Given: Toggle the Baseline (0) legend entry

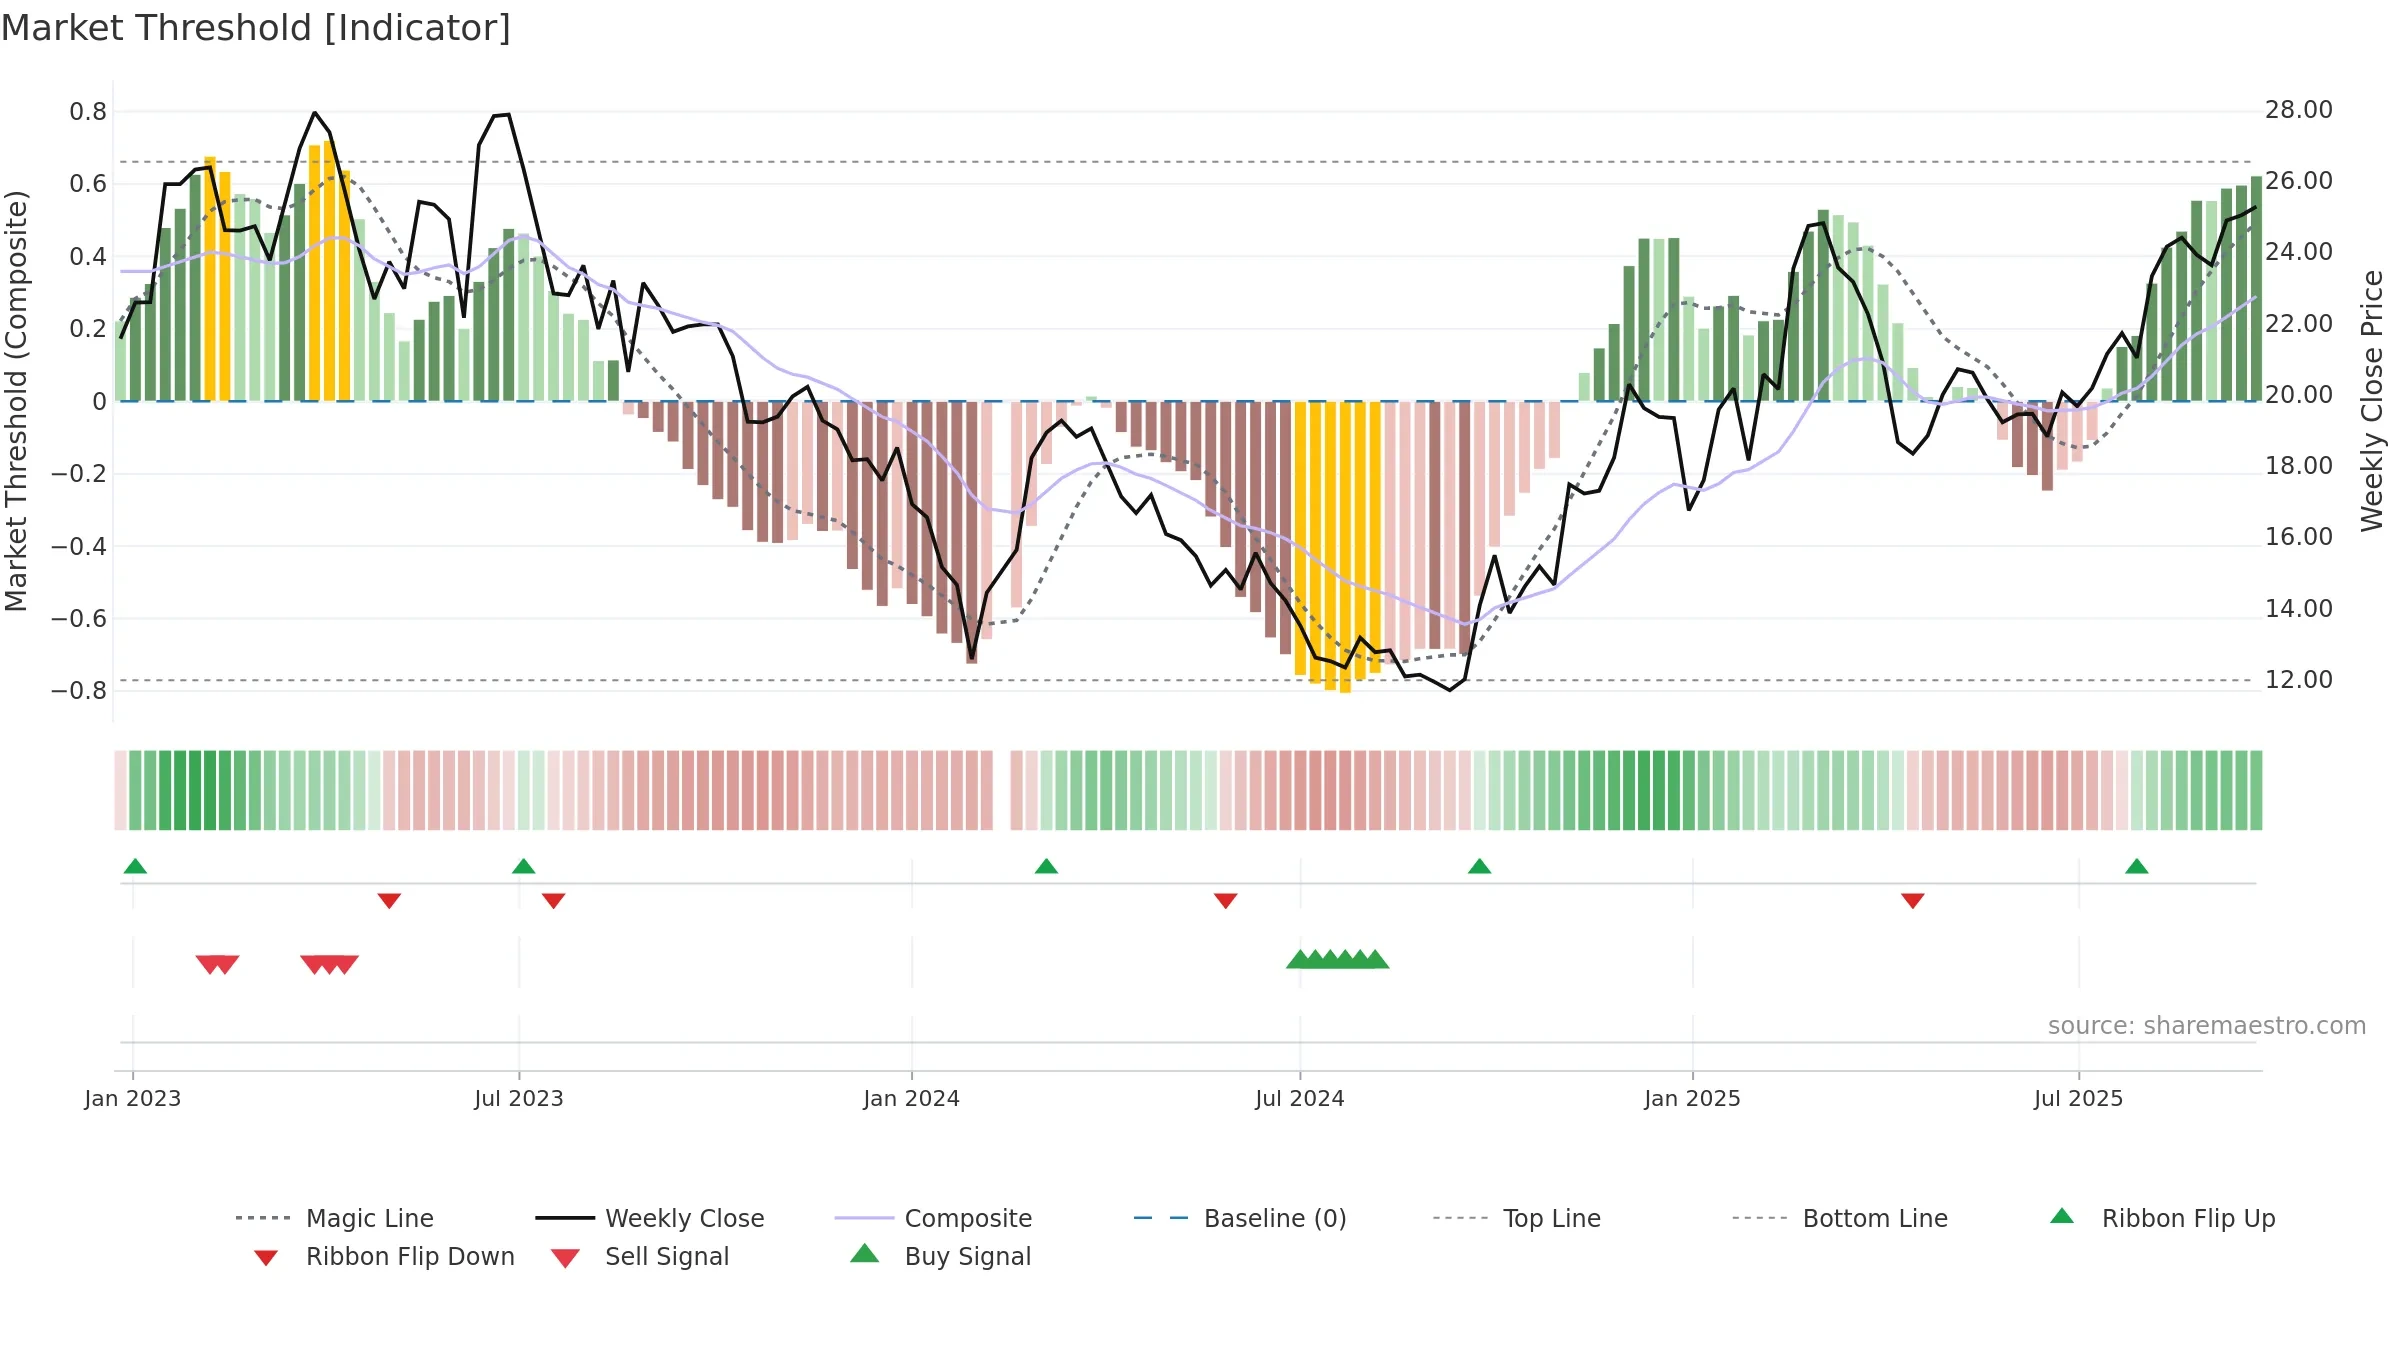Looking at the screenshot, I should [1240, 1218].
